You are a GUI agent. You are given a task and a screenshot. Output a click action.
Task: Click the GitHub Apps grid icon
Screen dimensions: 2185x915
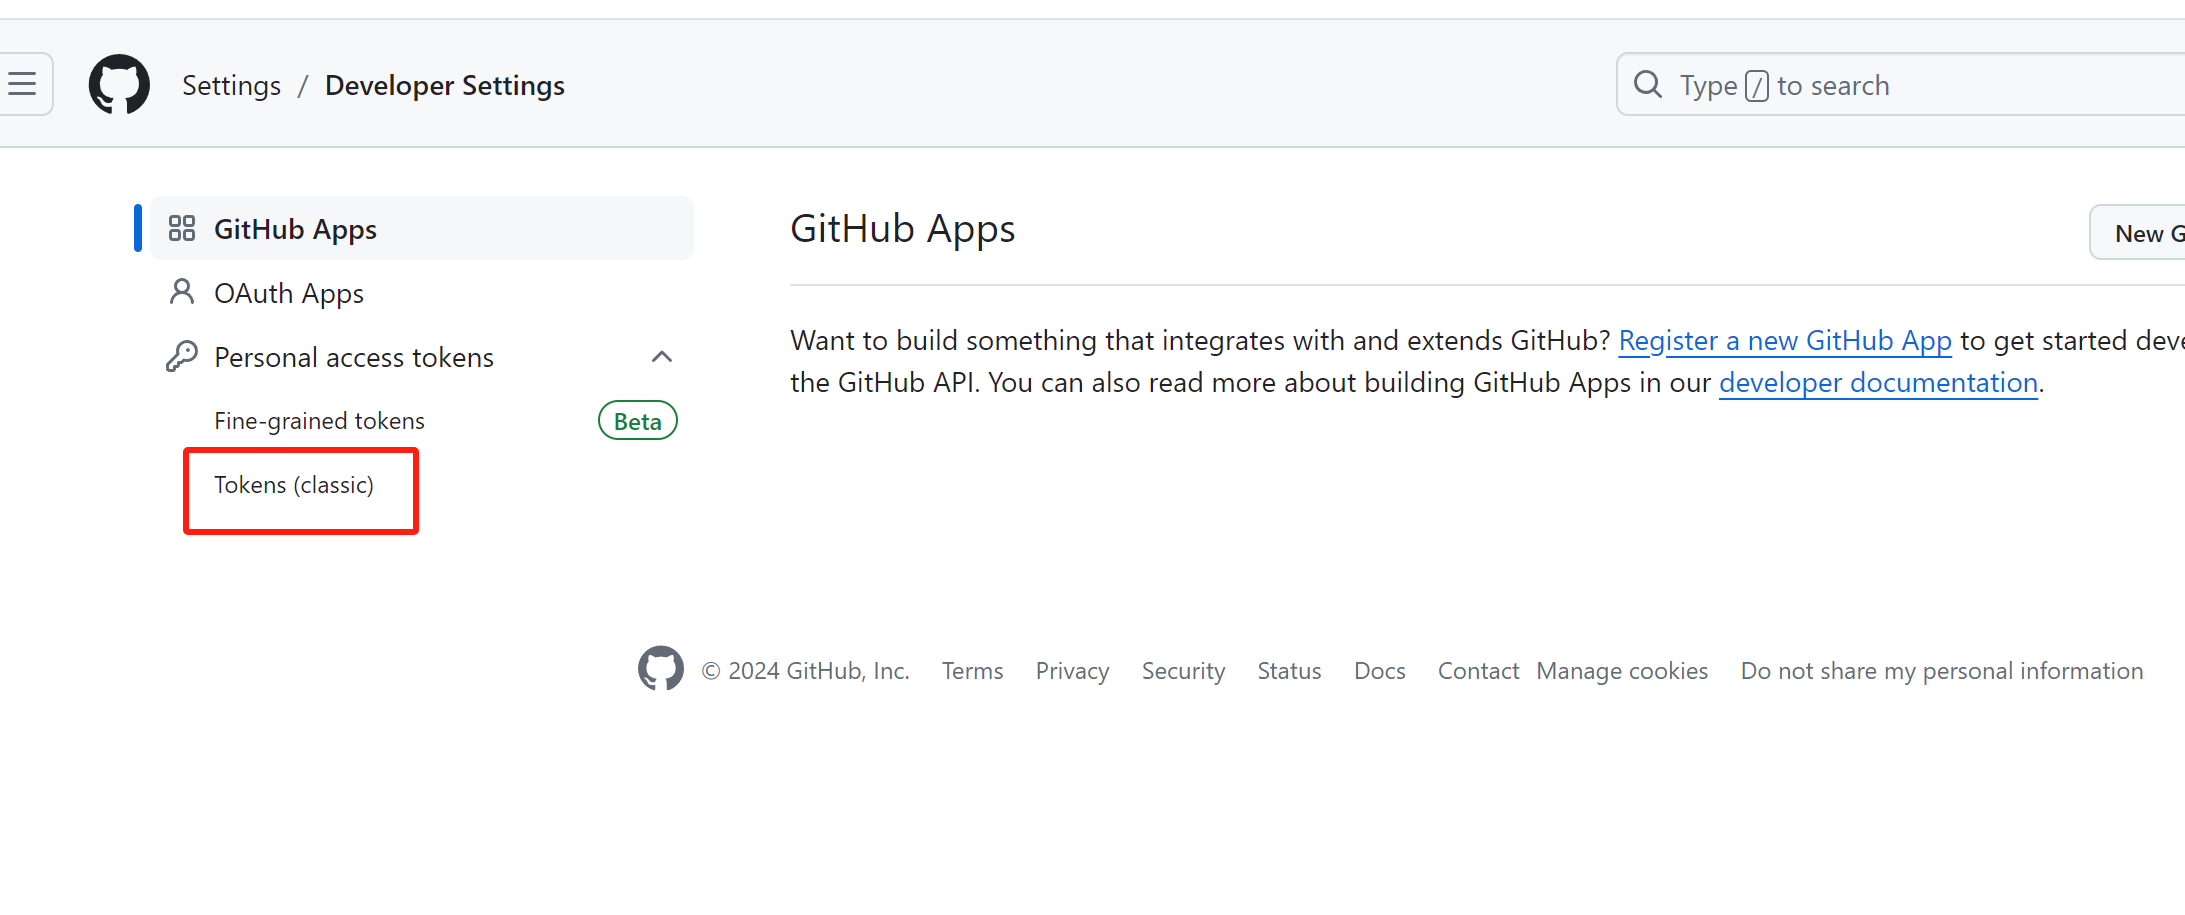coord(182,229)
